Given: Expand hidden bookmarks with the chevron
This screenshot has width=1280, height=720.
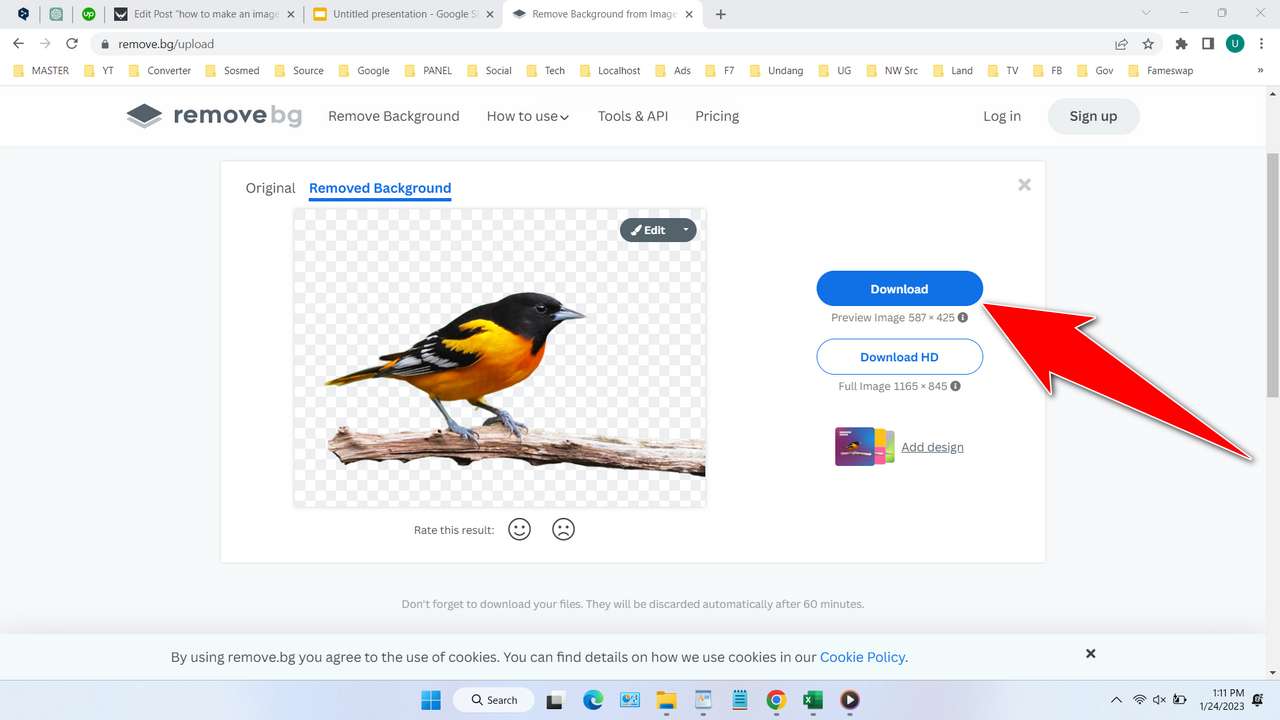Looking at the screenshot, I should pos(1259,70).
